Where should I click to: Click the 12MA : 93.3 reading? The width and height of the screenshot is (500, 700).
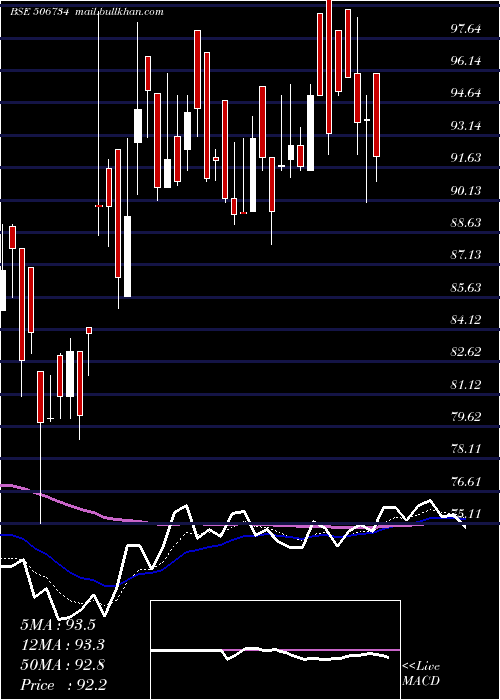tap(62, 645)
